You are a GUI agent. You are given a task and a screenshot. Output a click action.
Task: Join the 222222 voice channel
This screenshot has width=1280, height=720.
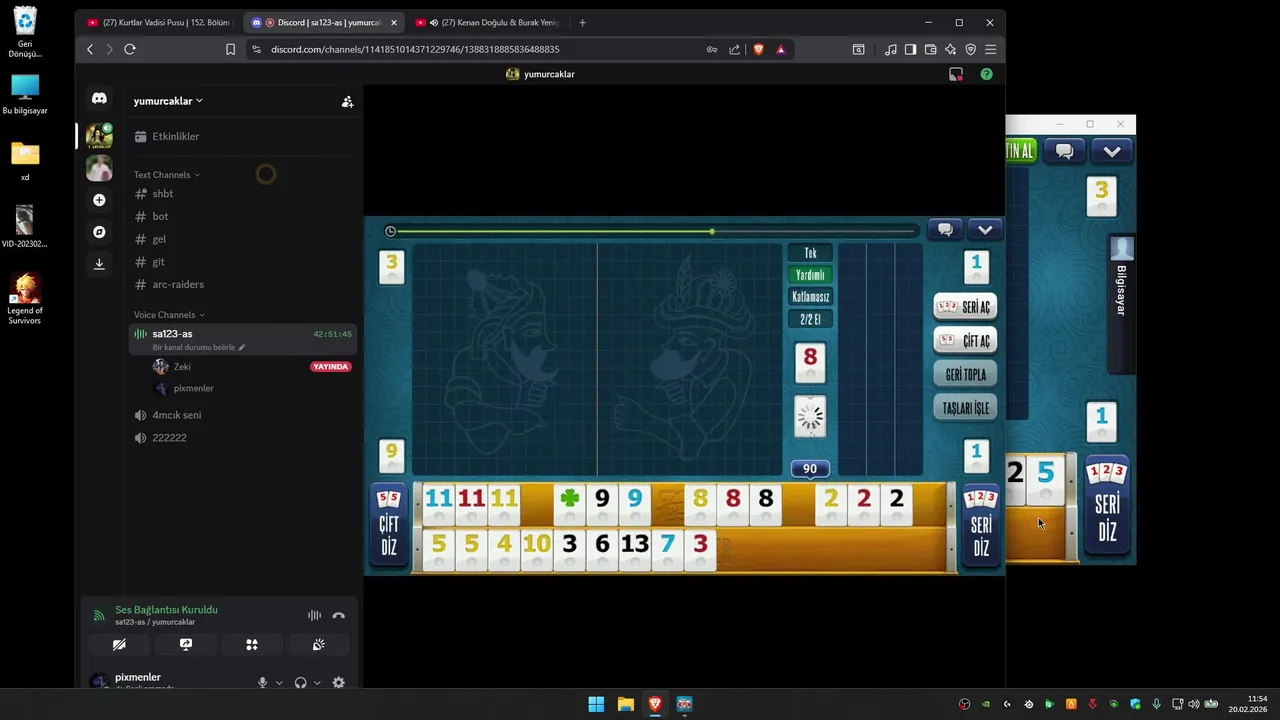click(241, 438)
